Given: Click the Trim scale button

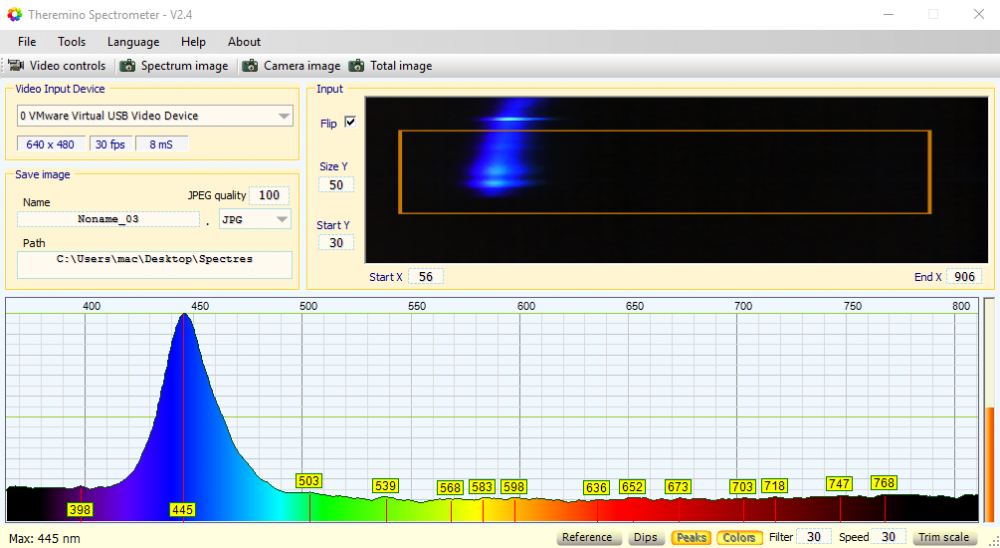Looking at the screenshot, I should click(944, 537).
